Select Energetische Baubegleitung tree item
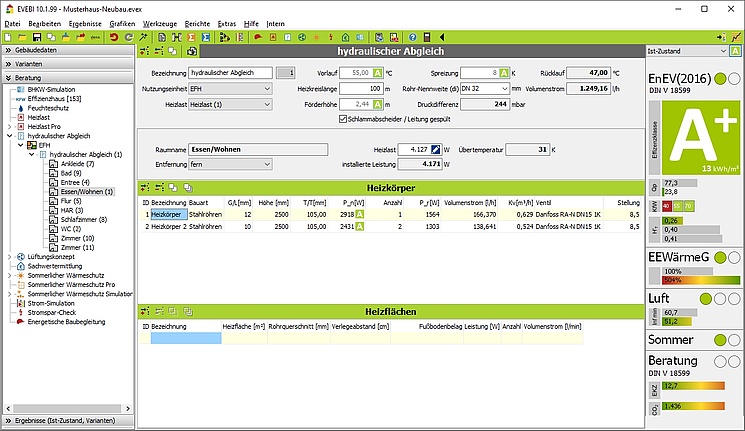This screenshot has height=431, width=745. 66,322
